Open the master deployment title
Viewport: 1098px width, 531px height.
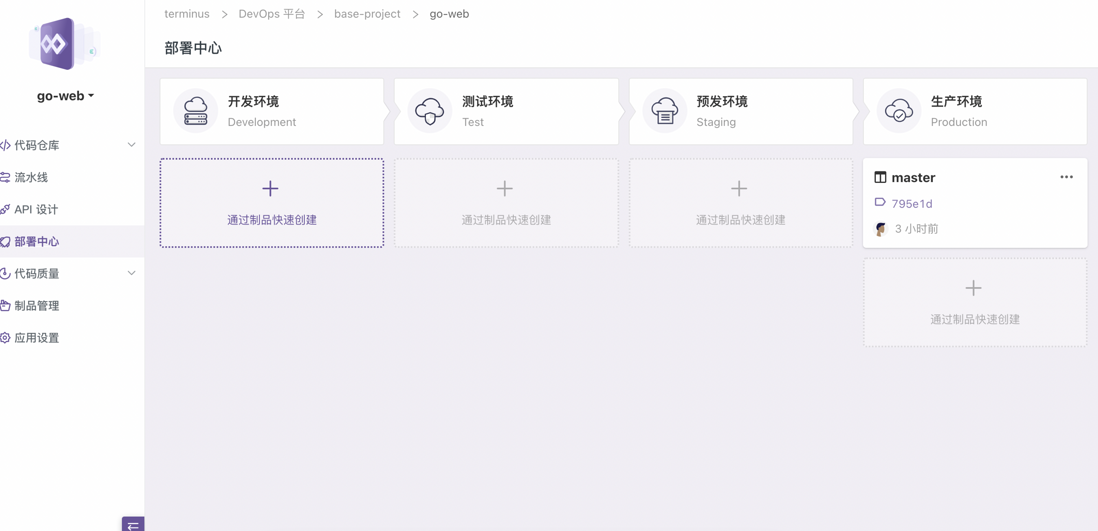(x=913, y=178)
